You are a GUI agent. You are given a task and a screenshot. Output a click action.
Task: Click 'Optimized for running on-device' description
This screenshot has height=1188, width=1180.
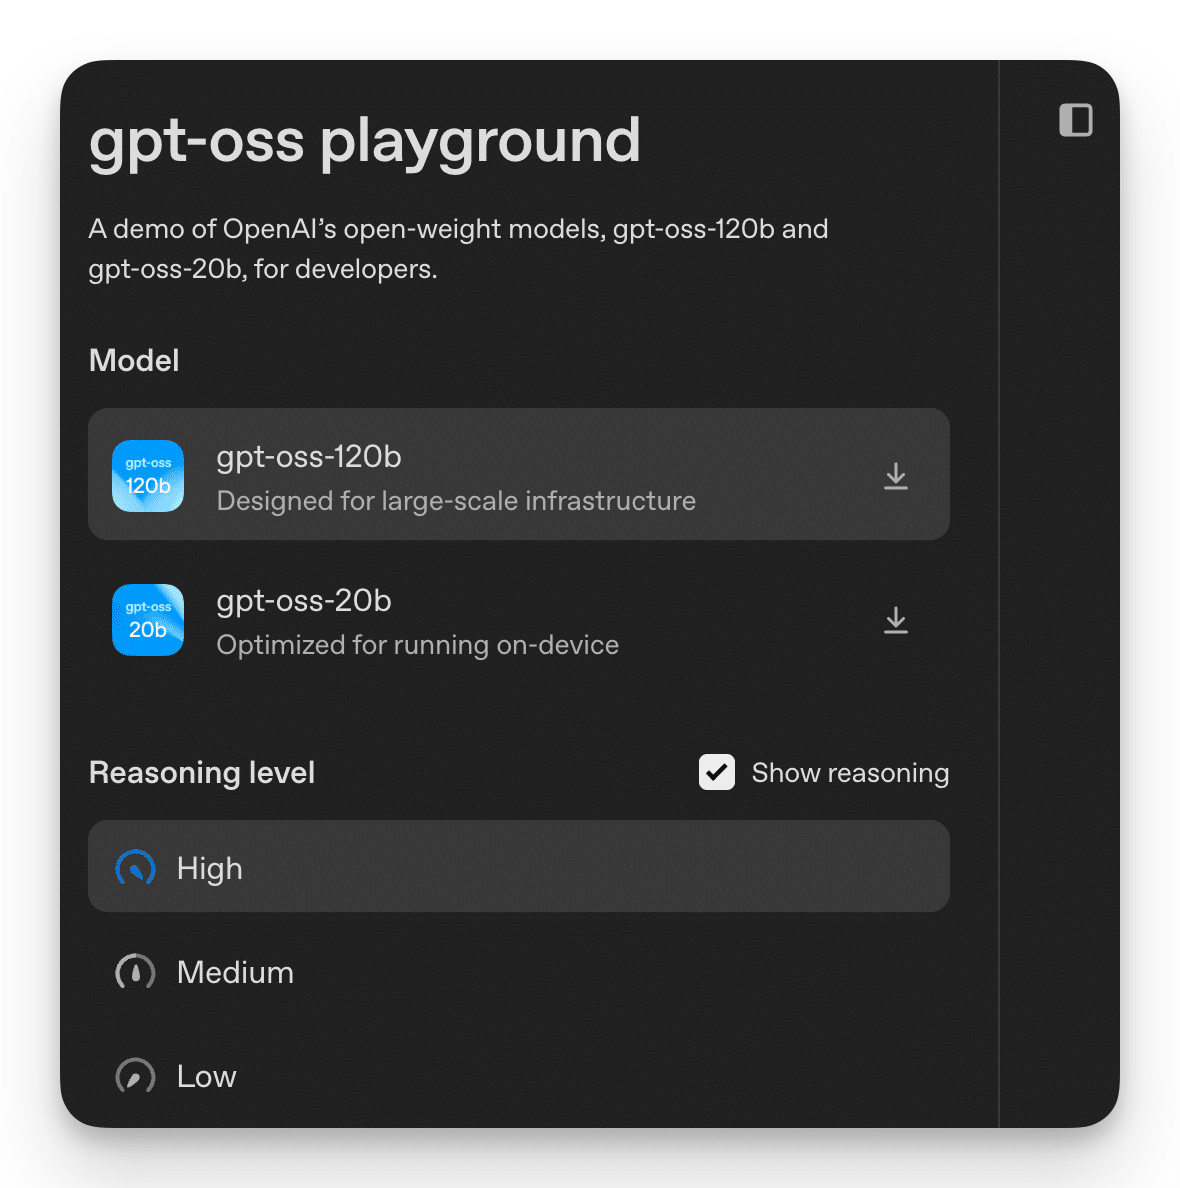click(x=417, y=645)
